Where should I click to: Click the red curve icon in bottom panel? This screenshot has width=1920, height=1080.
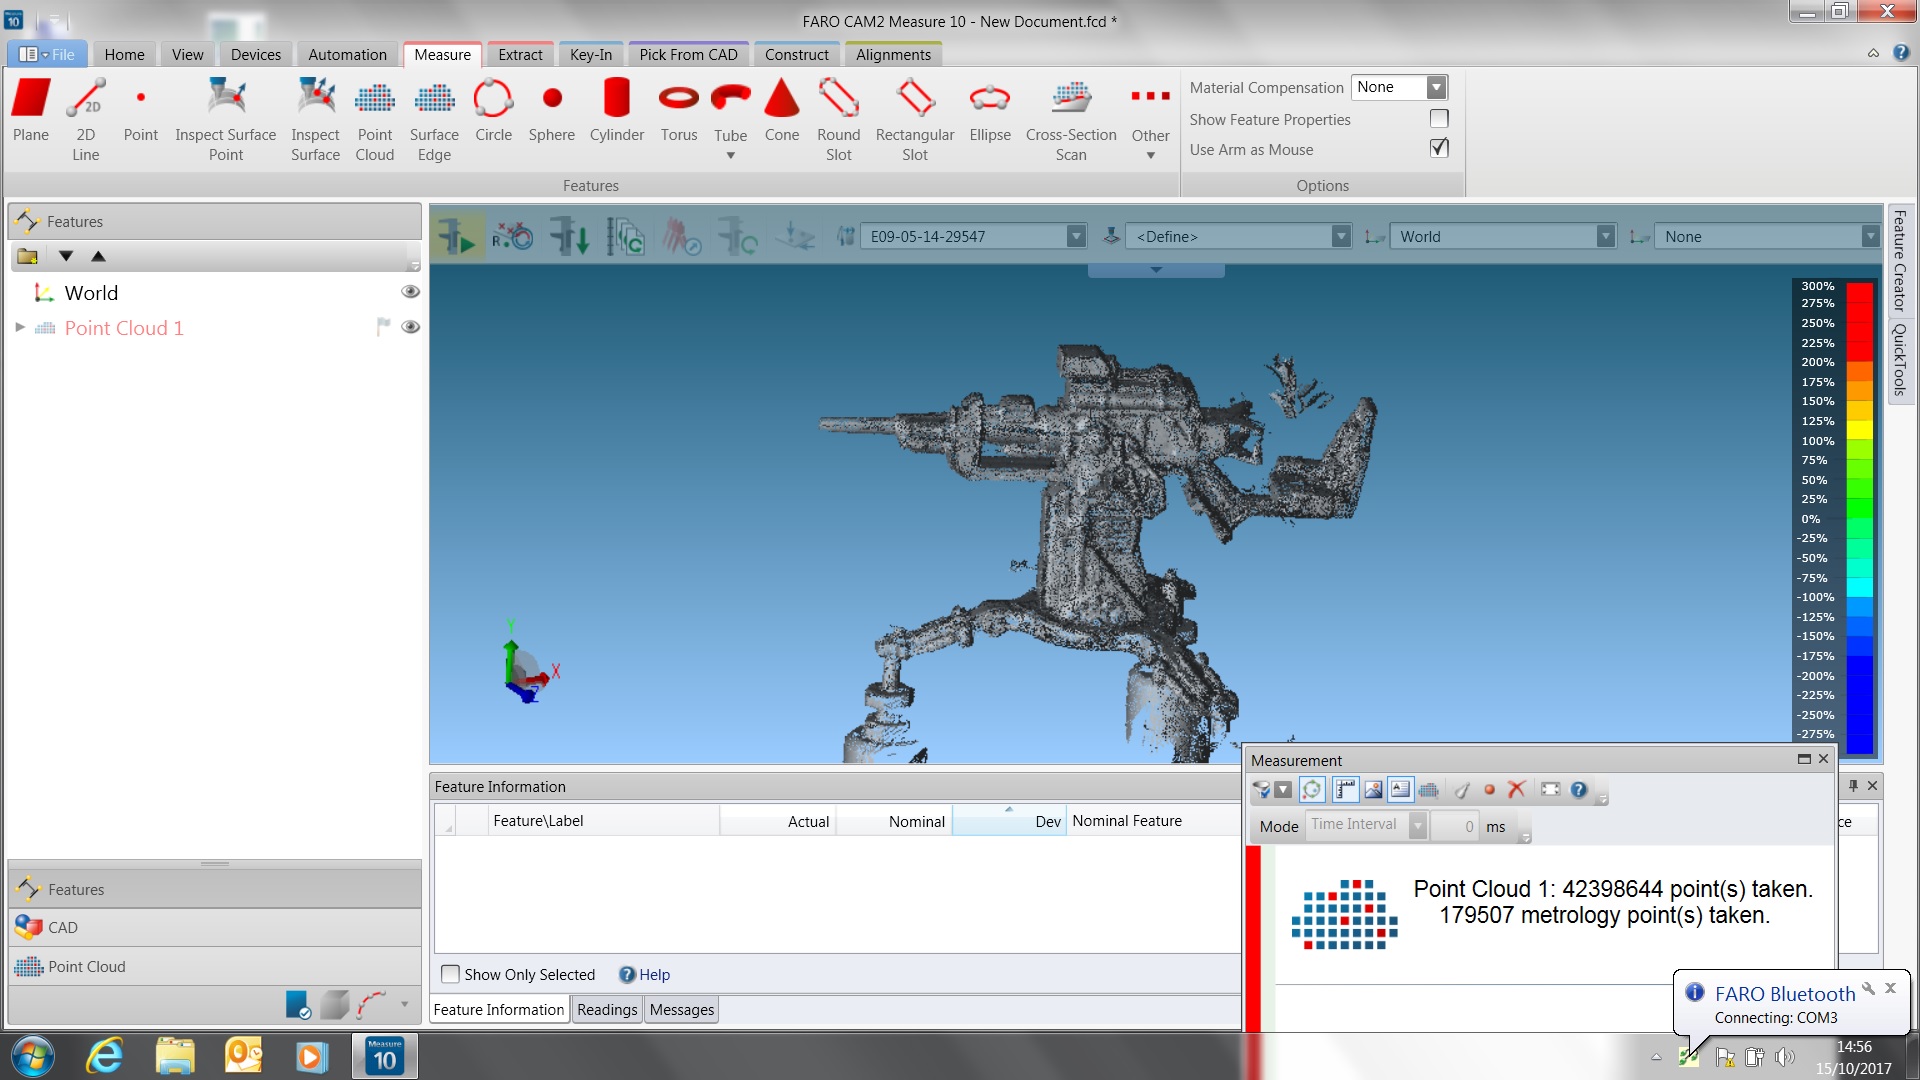click(371, 1004)
